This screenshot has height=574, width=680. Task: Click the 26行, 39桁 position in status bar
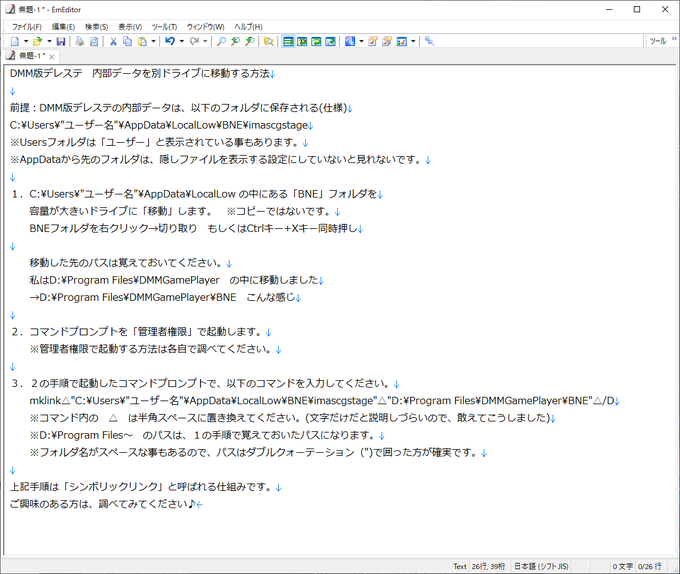coord(488,566)
